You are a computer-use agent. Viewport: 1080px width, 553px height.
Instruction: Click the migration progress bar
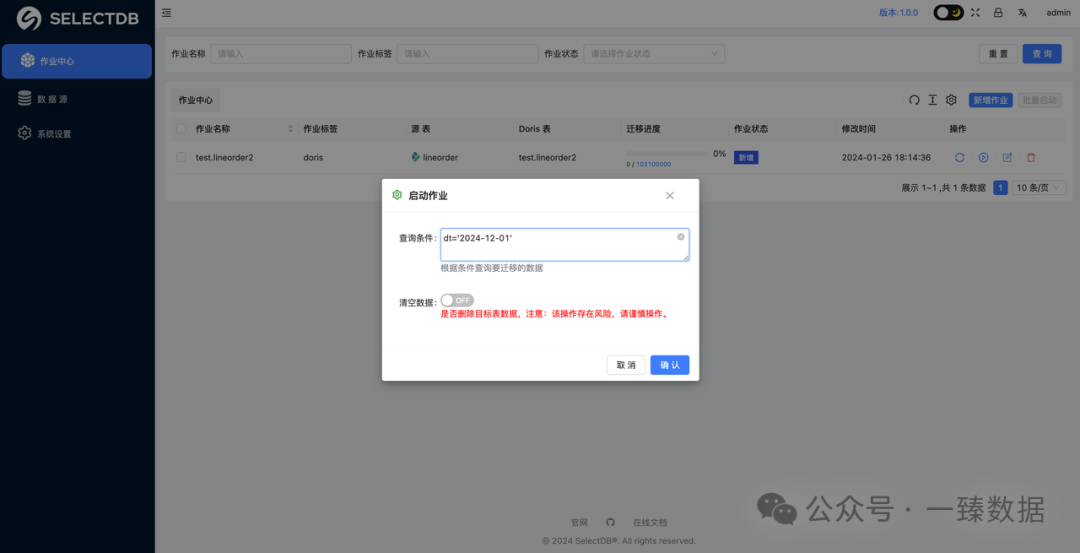pyautogui.click(x=667, y=154)
